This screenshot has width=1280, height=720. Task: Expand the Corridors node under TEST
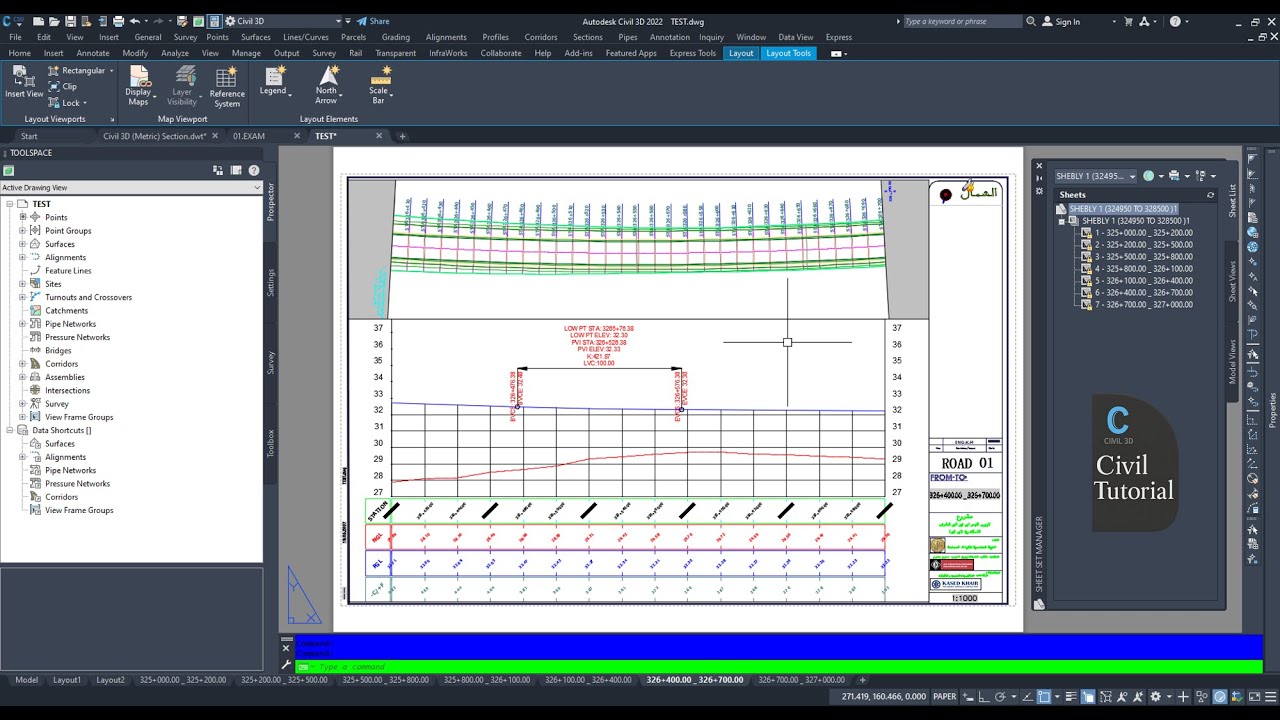22,364
